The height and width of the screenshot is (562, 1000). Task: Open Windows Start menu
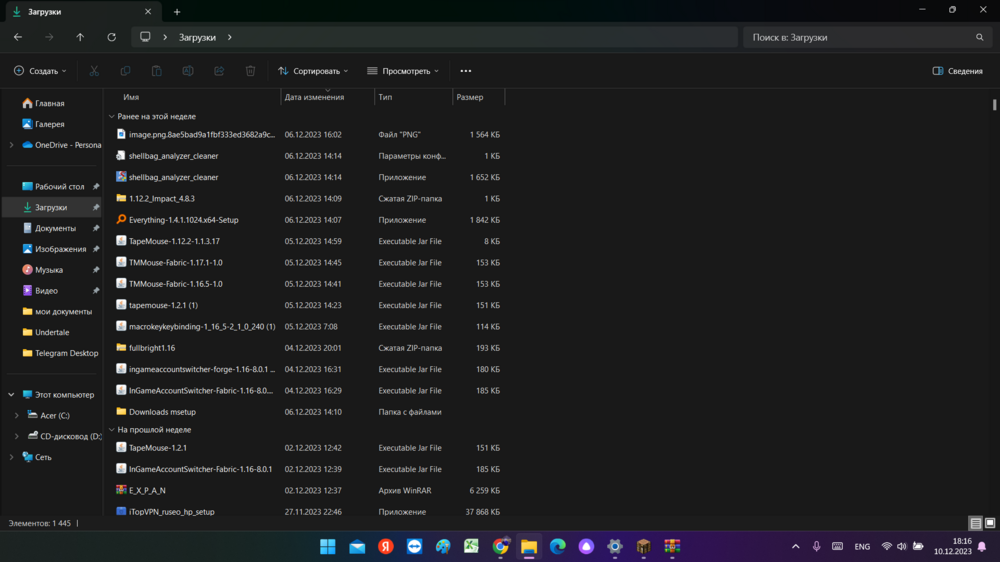pos(328,547)
